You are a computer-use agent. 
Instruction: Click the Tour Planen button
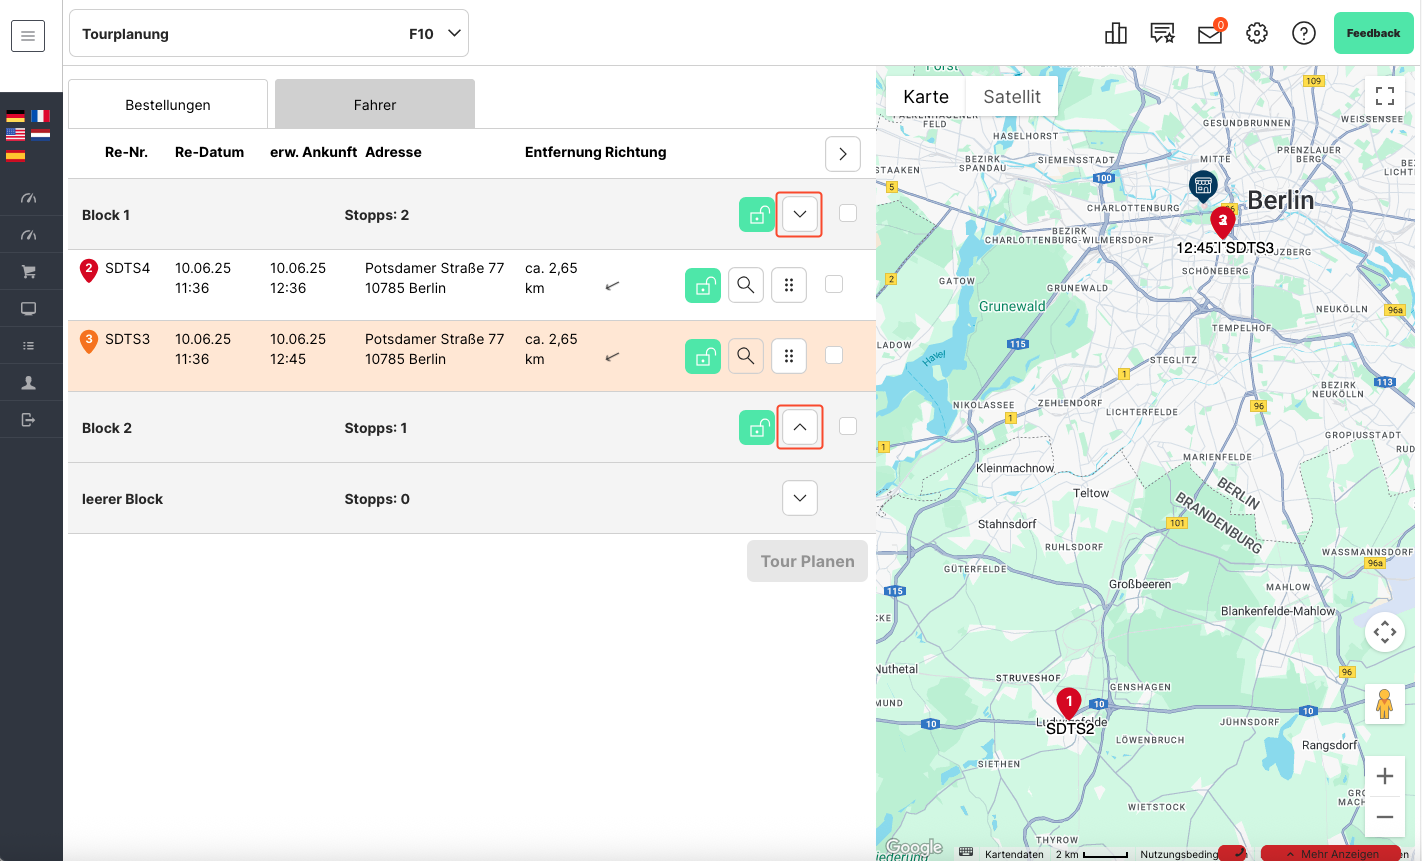(808, 562)
